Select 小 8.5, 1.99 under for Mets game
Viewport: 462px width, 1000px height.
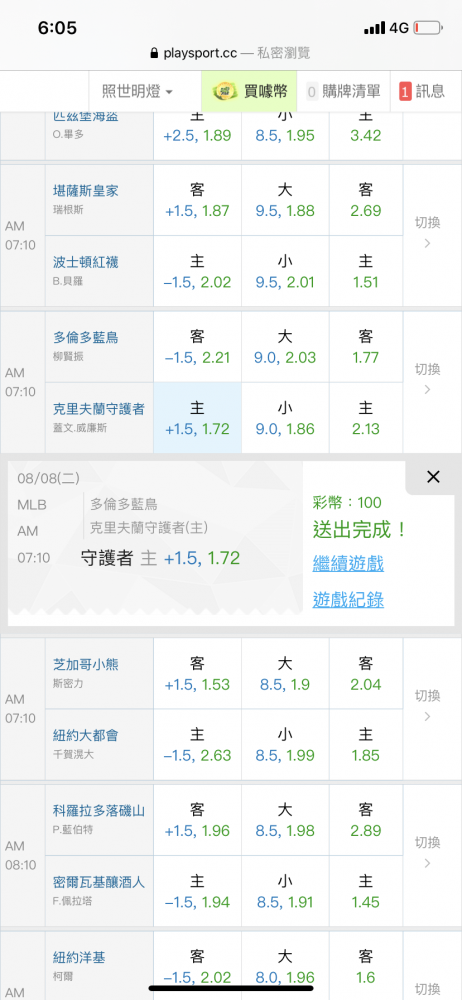pyautogui.click(x=285, y=745)
